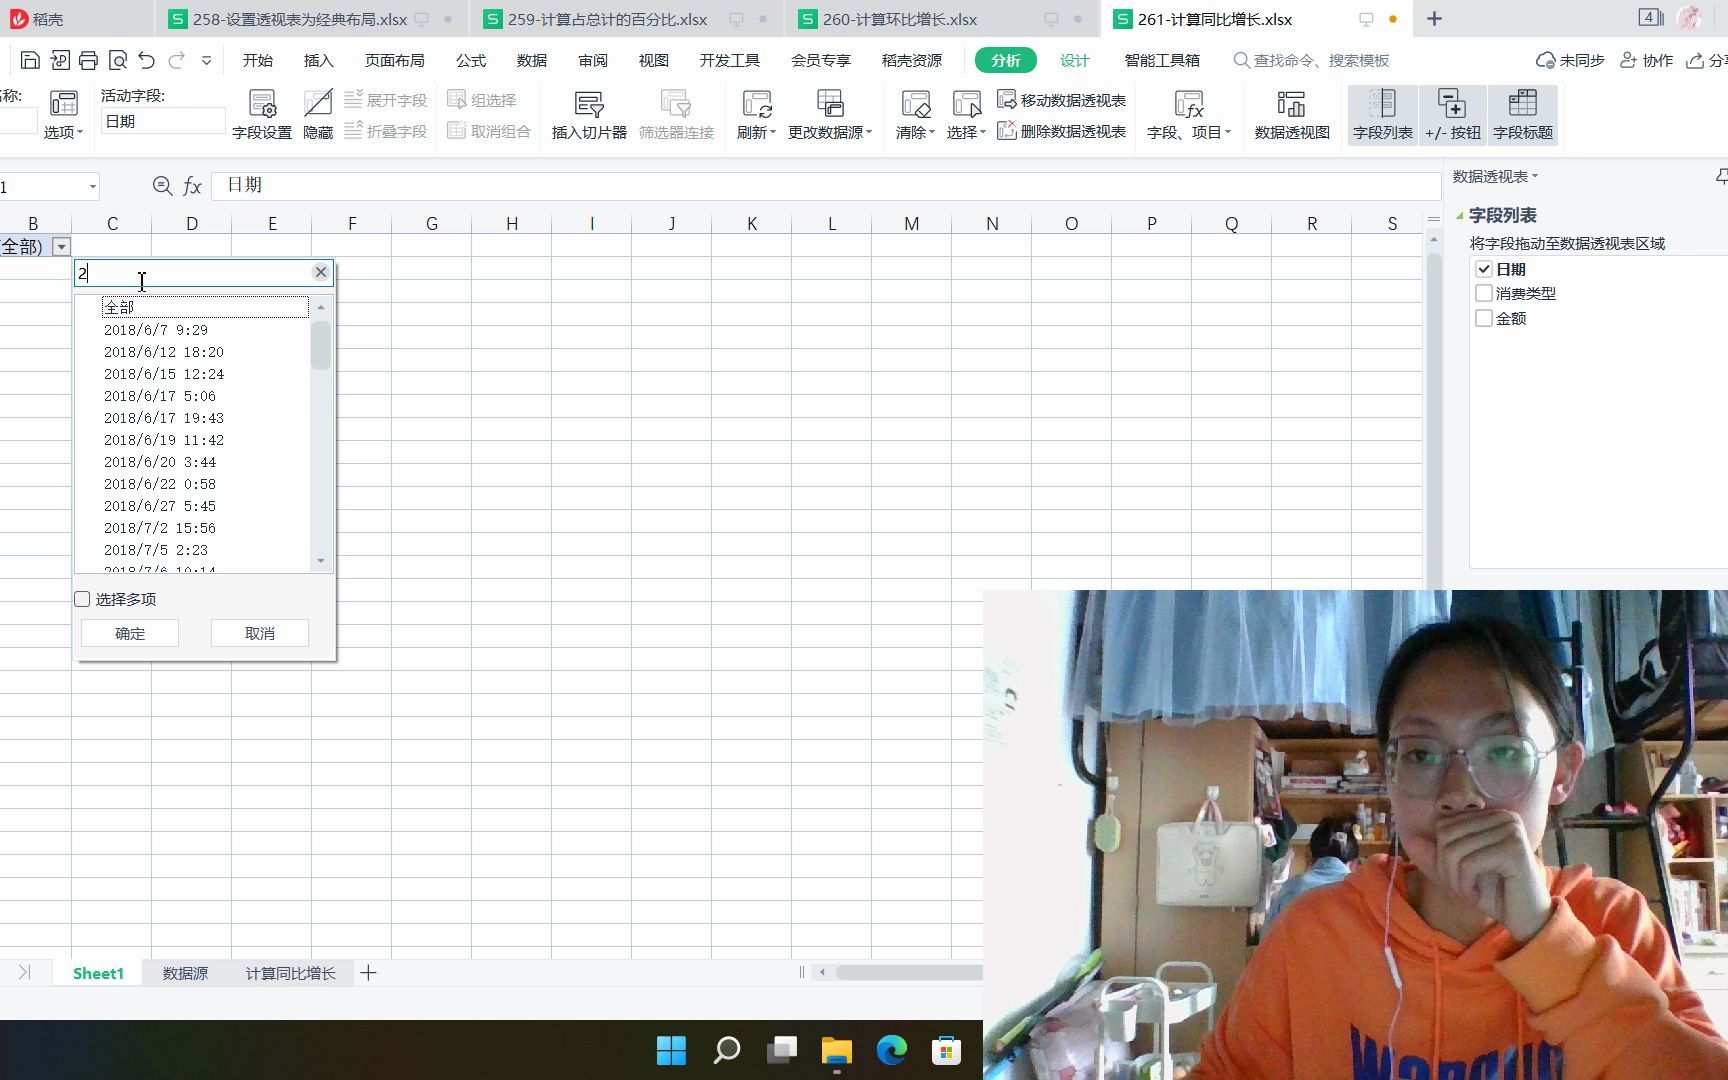Open quick access toolbar customize dropdown
Image resolution: width=1728 pixels, height=1080 pixels.
coord(207,60)
